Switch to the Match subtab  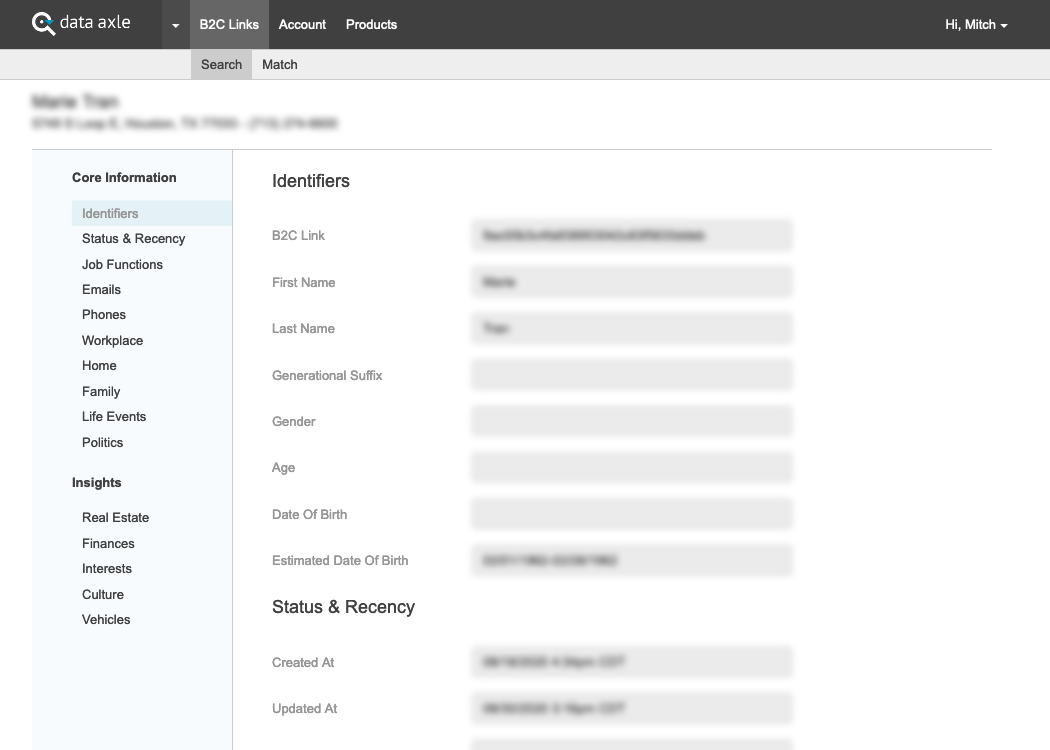pos(280,64)
